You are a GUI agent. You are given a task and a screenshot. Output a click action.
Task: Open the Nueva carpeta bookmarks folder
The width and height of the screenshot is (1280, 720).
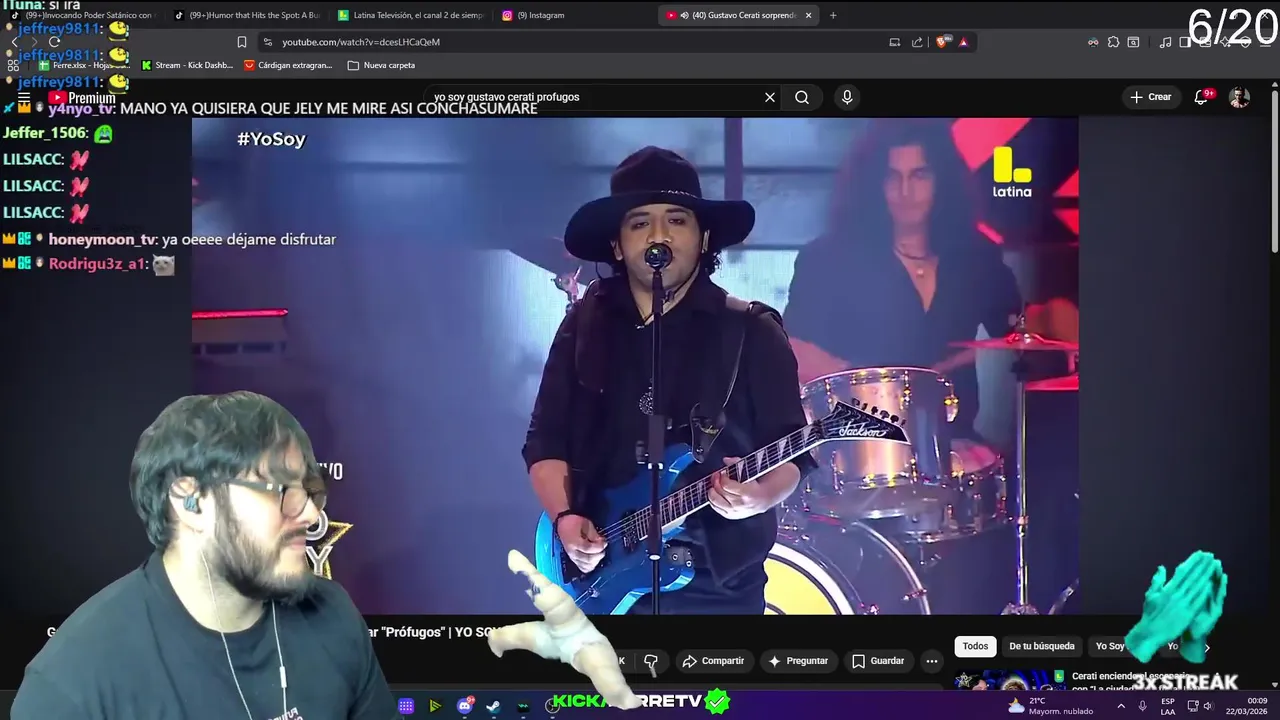pos(381,65)
